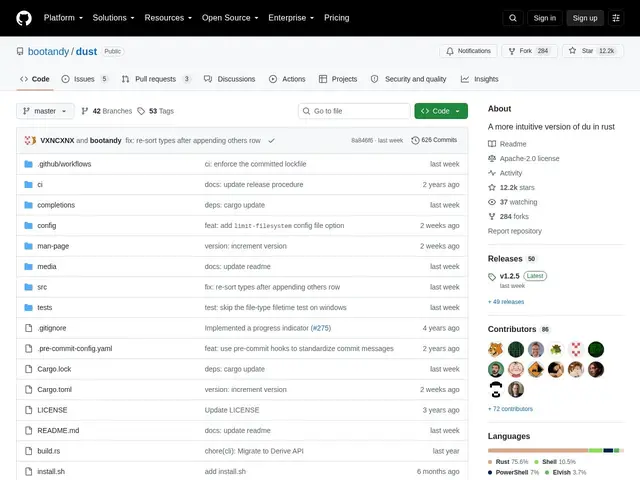Open the Security and quality tab
This screenshot has width=640, height=480.
pos(409,79)
